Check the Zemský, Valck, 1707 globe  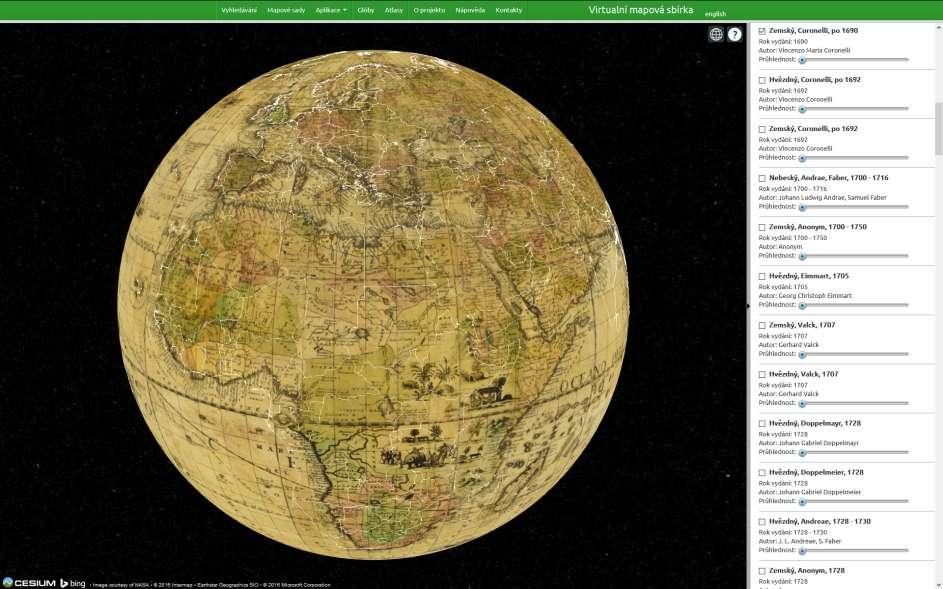click(x=762, y=325)
